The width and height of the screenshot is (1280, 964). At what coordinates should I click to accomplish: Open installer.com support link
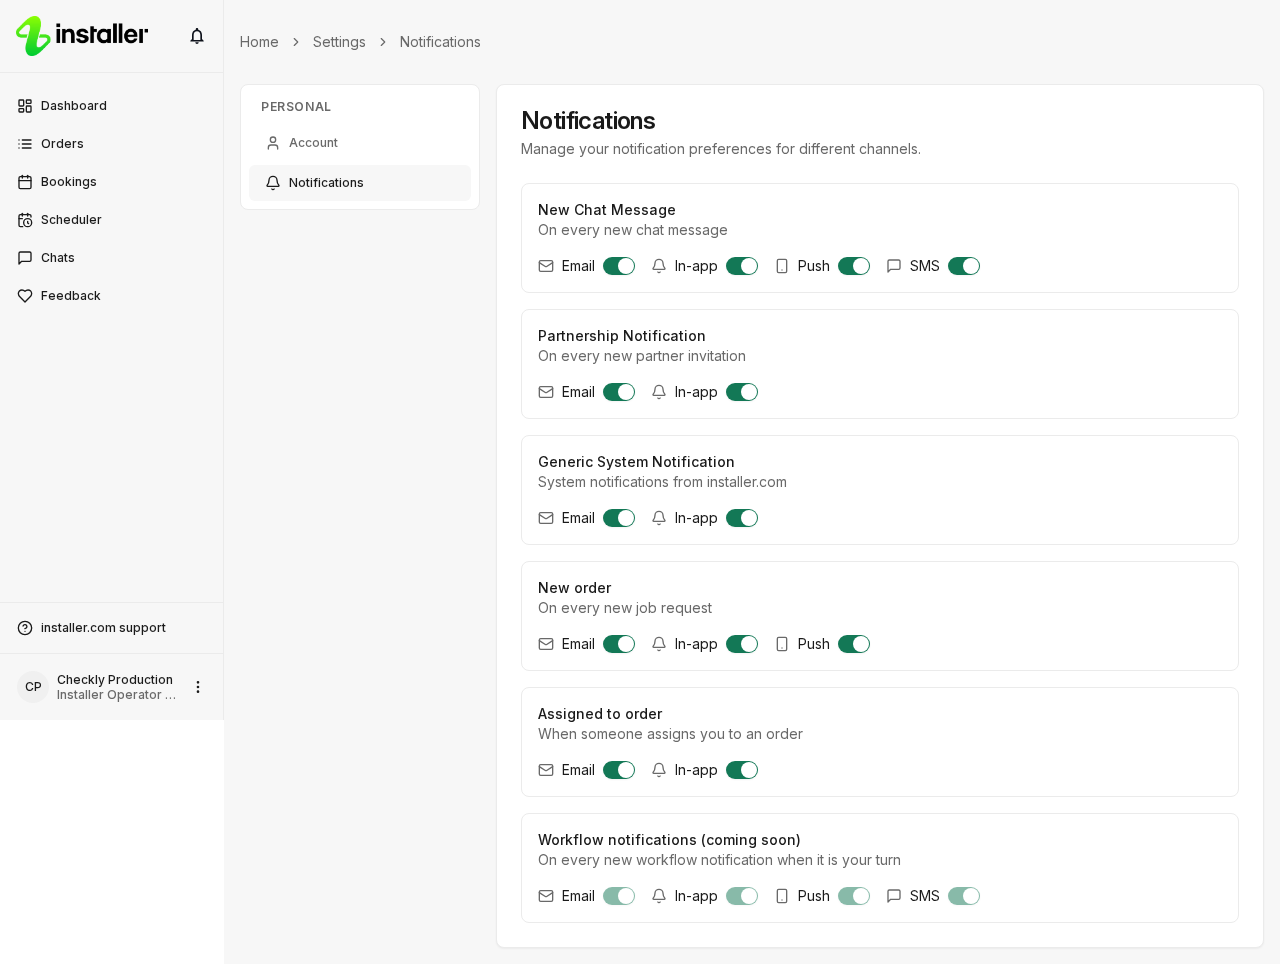click(111, 628)
